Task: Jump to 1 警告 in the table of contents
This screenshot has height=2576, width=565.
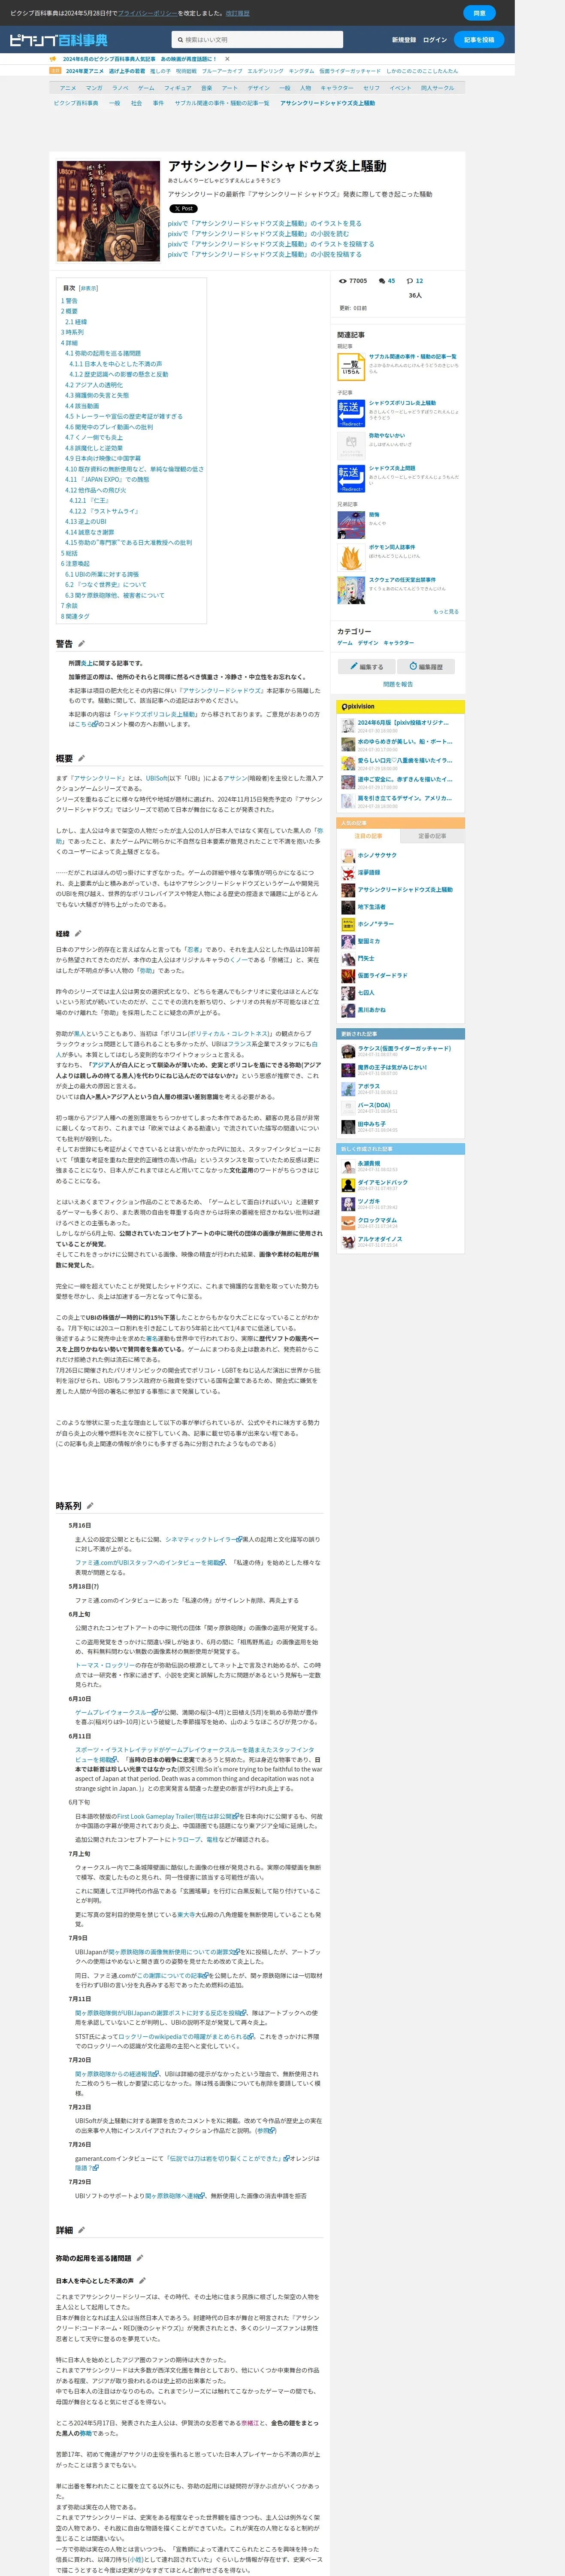Action: tap(69, 300)
